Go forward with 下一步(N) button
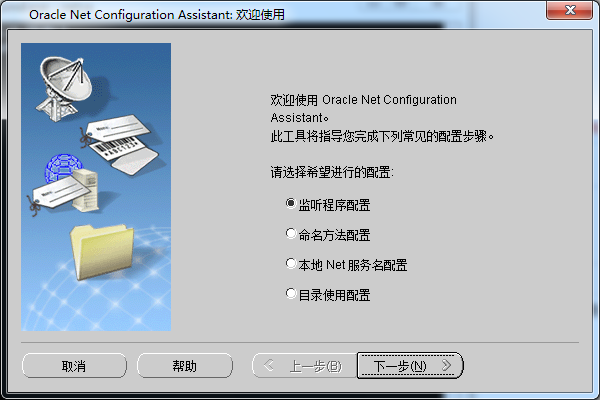600x400 pixels. click(x=410, y=366)
